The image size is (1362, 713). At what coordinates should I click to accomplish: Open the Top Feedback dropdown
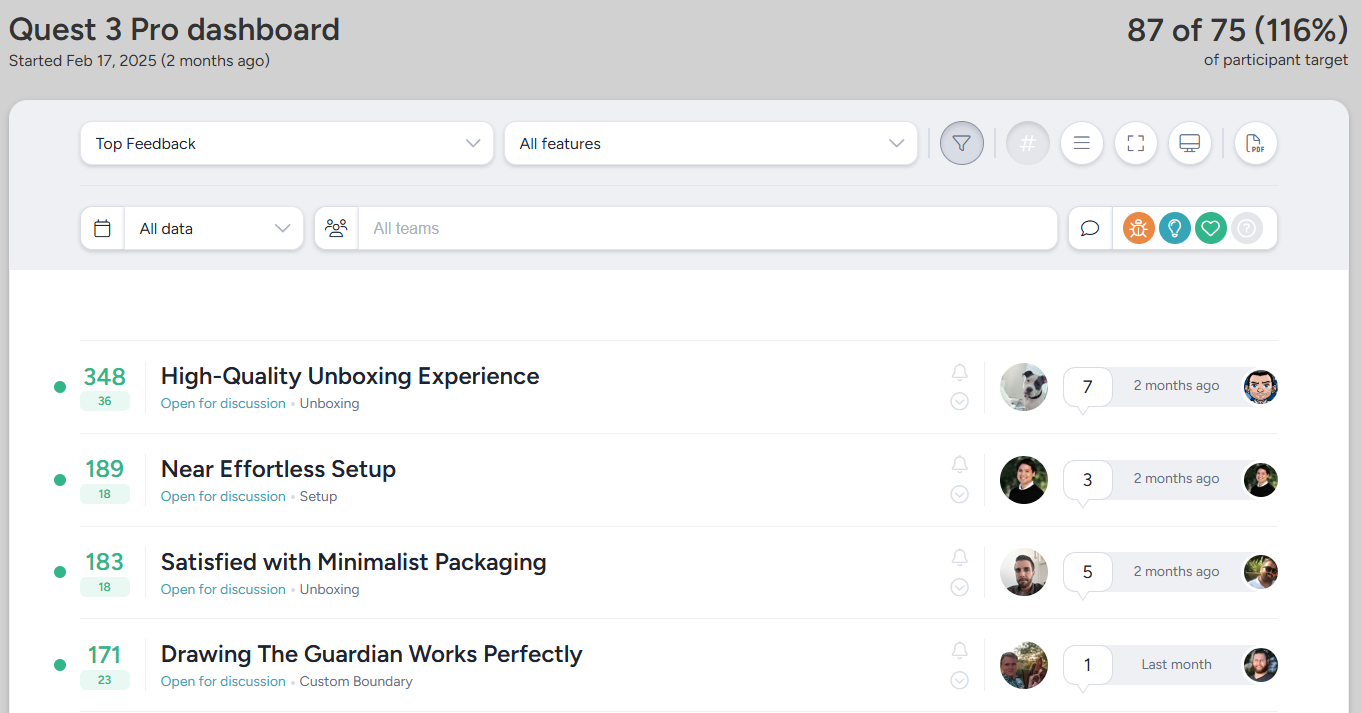pos(287,143)
